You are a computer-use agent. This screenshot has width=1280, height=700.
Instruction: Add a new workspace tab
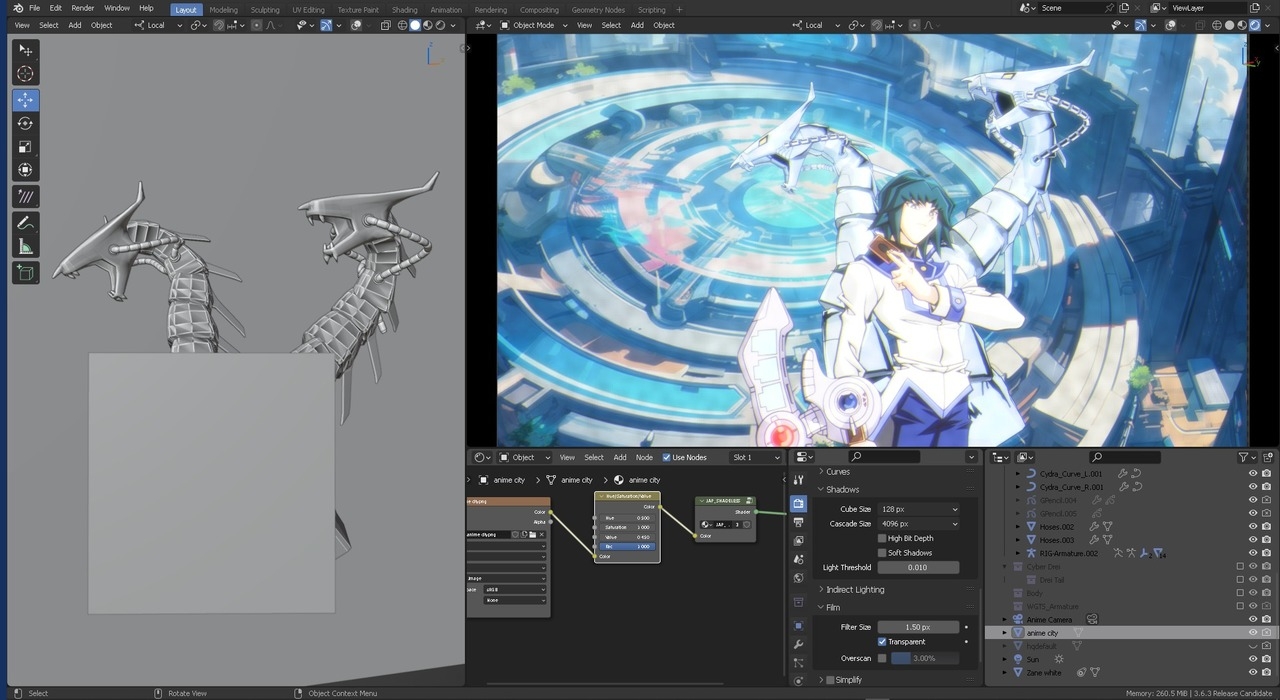(x=680, y=10)
